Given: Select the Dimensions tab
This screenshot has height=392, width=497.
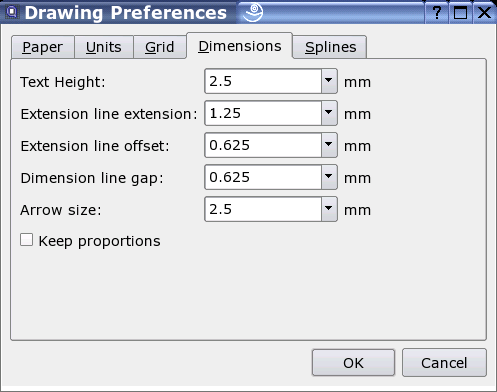Looking at the screenshot, I should coord(240,46).
